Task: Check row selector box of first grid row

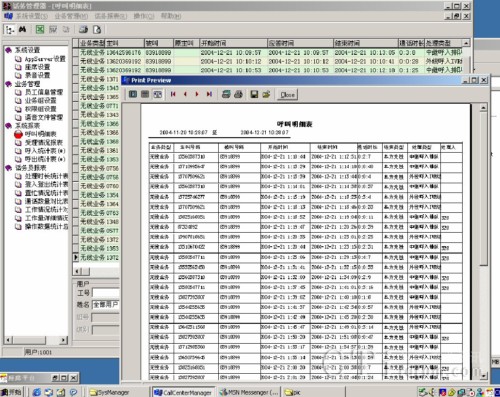Action: pyautogui.click(x=76, y=52)
